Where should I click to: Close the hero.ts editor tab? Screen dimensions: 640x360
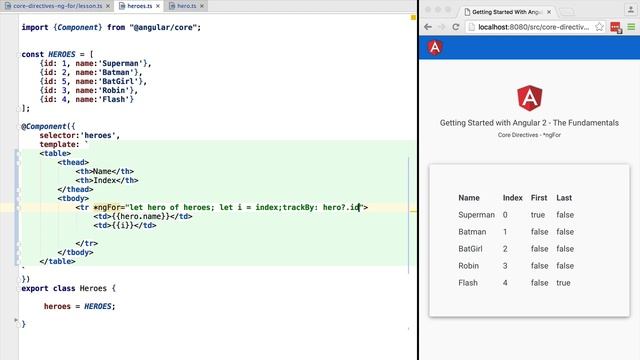point(202,6)
